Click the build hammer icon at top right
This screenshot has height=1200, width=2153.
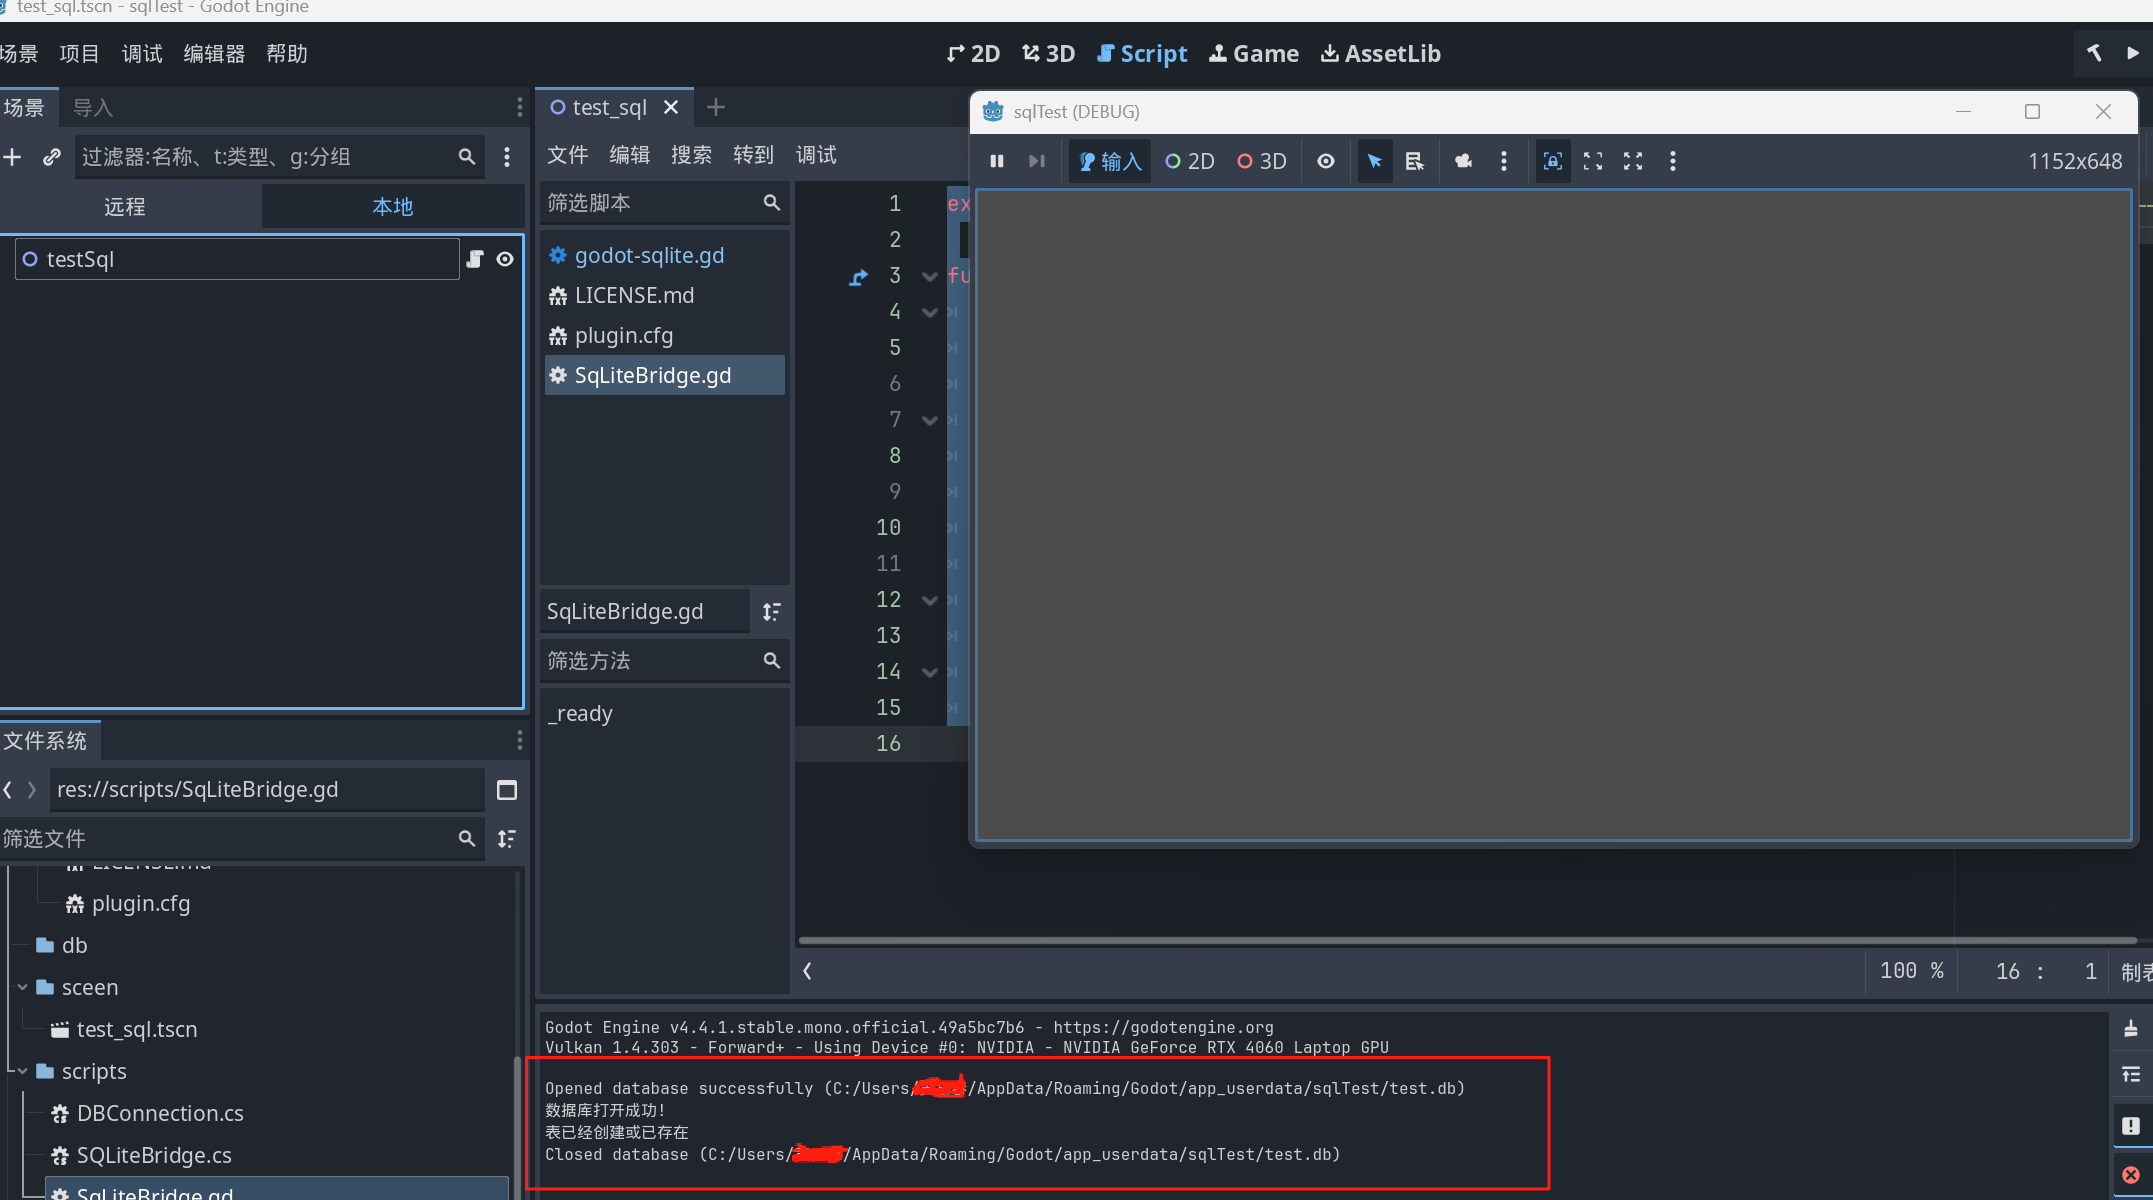coord(2094,54)
